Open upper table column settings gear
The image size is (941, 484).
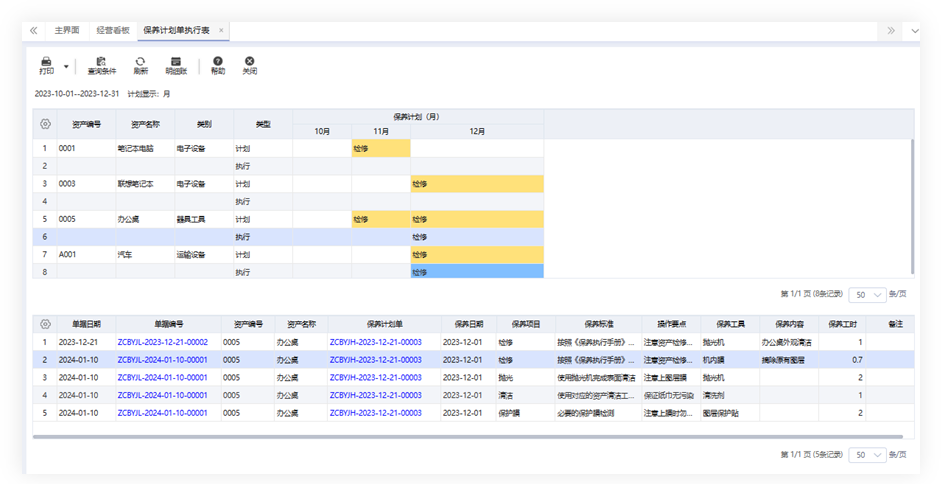(45, 124)
